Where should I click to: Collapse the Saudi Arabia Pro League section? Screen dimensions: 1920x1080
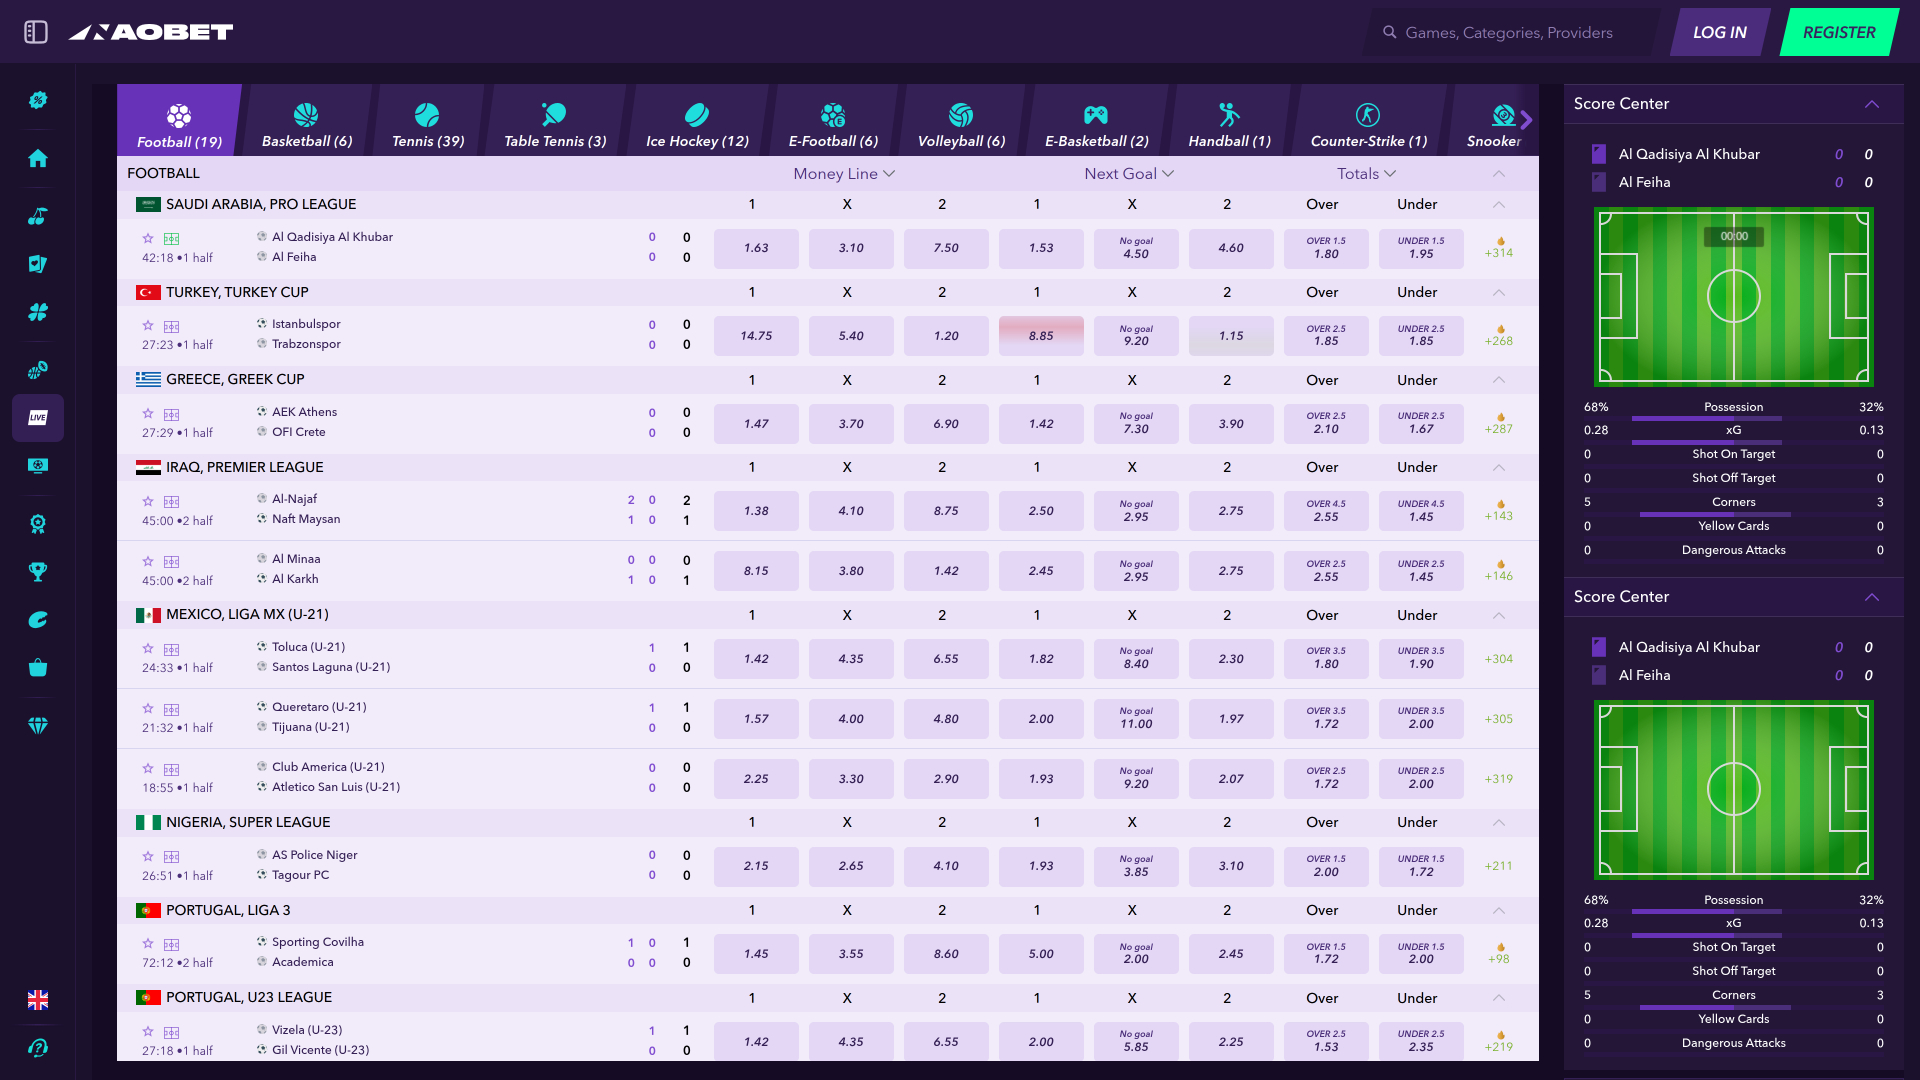1497,205
